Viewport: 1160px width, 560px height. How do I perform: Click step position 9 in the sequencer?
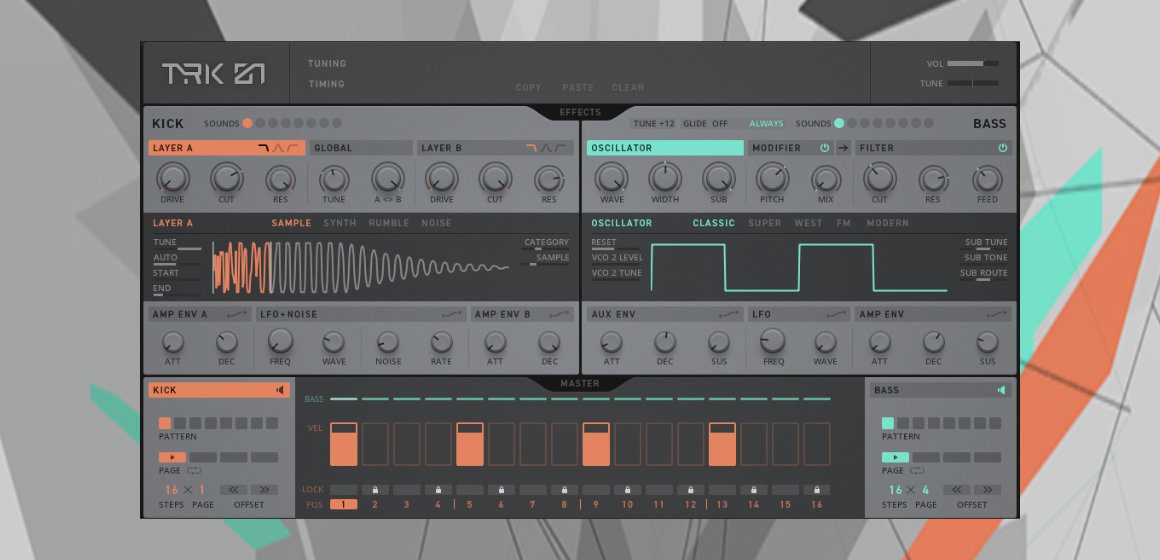[x=596, y=505]
